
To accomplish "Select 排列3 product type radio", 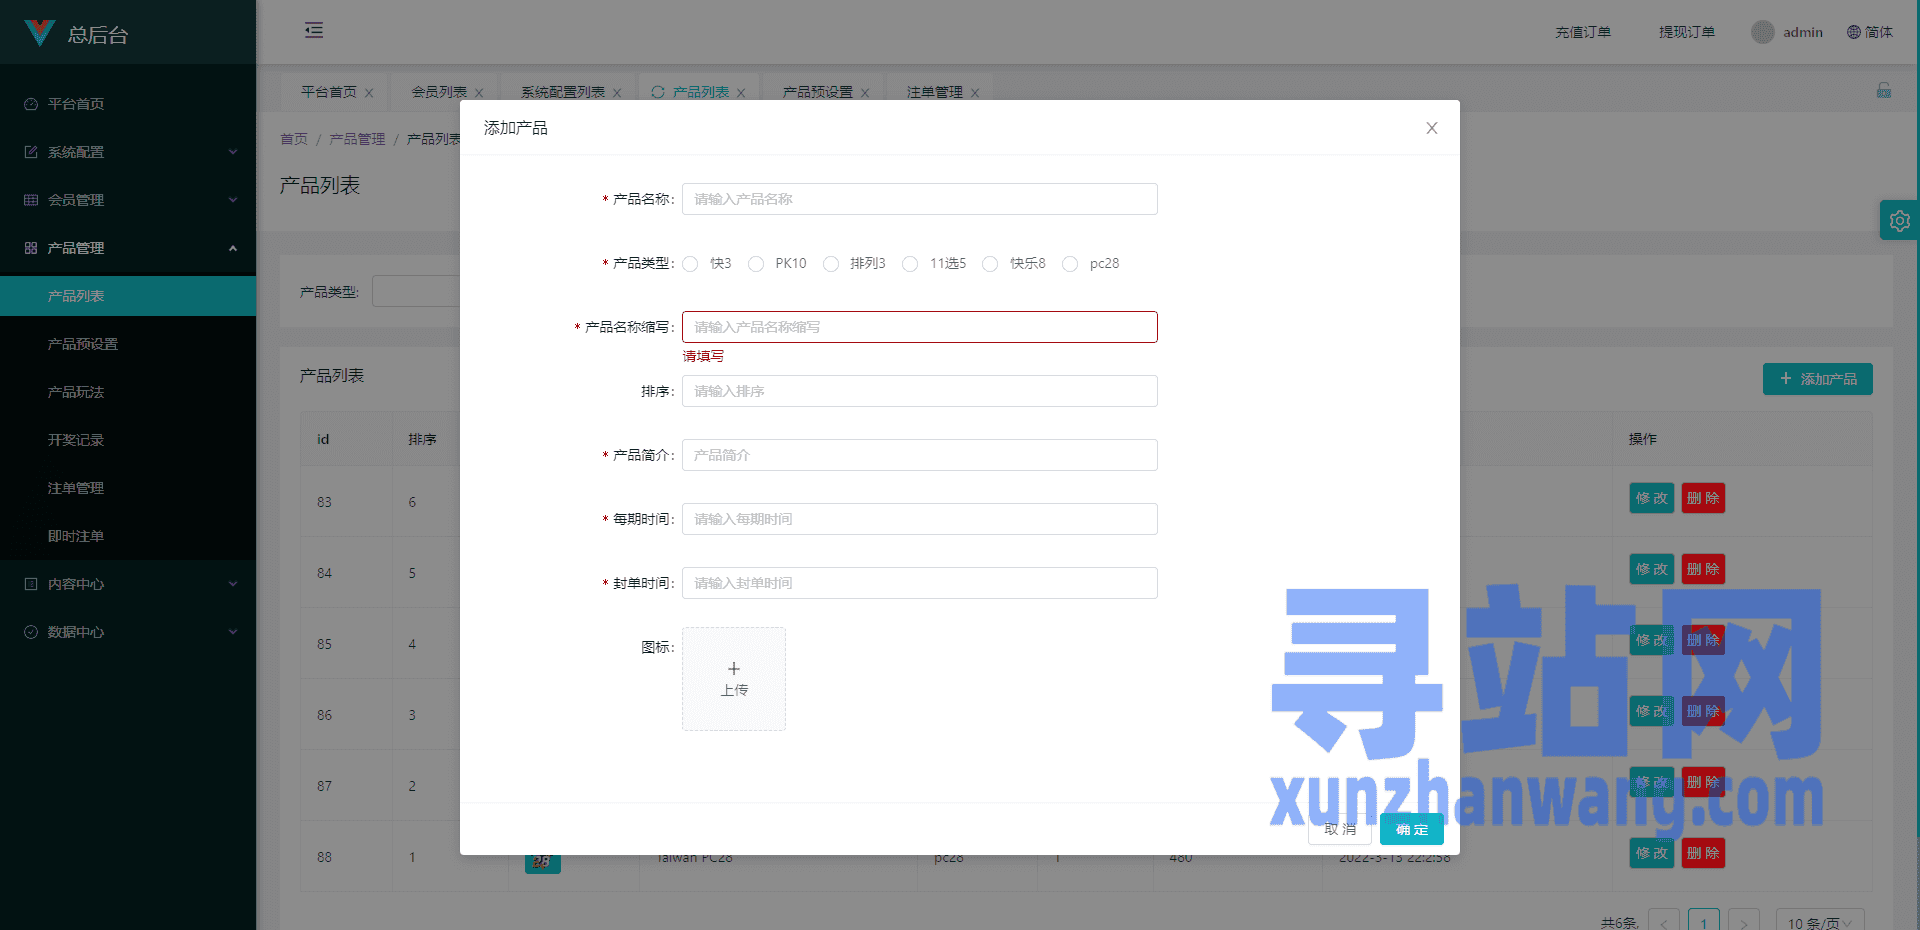I will coord(831,264).
